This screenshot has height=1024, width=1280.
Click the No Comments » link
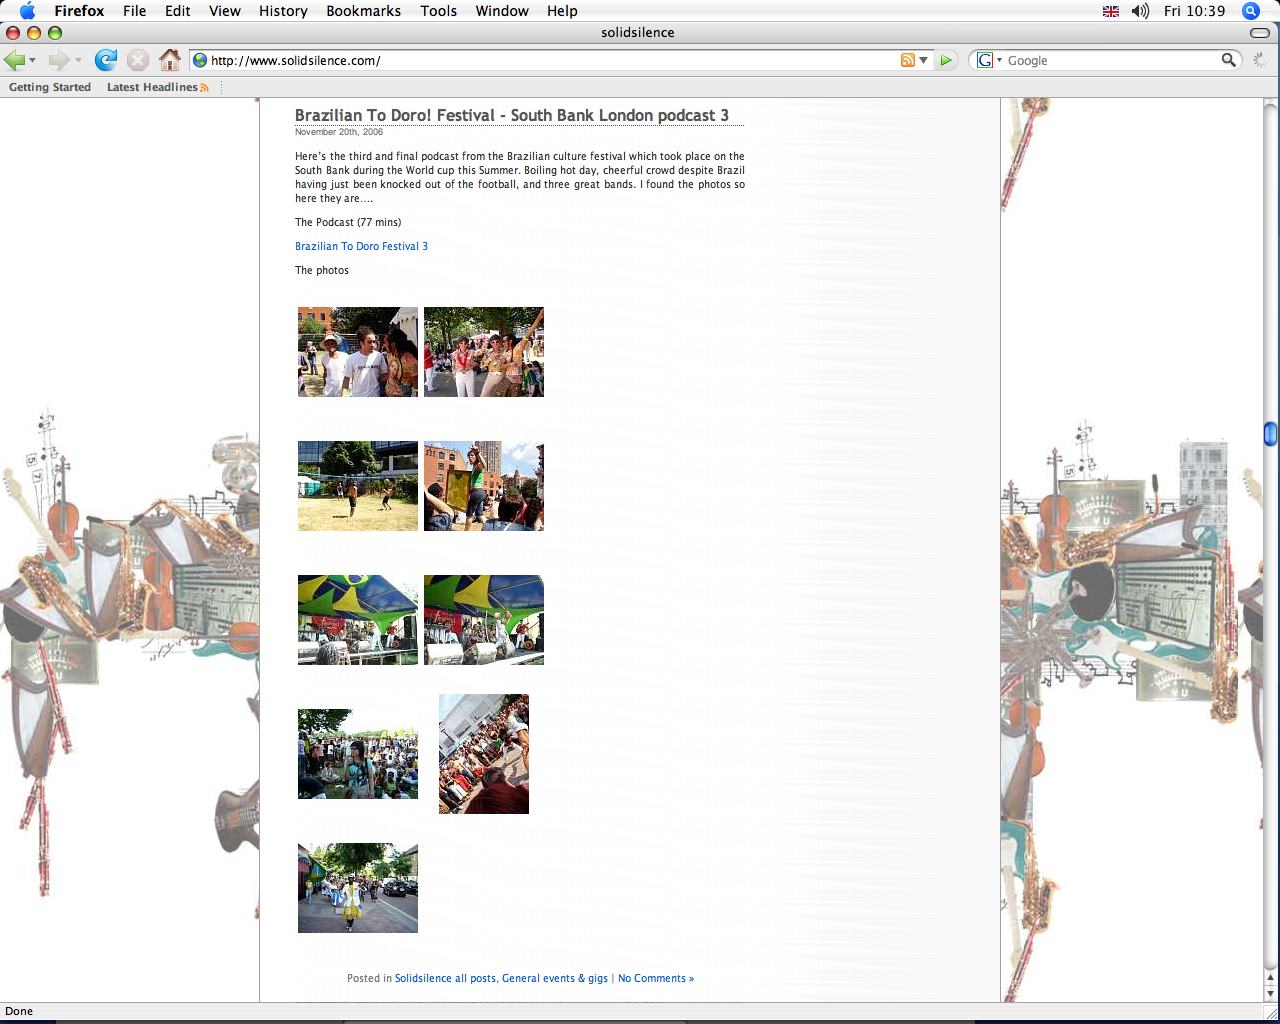point(655,978)
